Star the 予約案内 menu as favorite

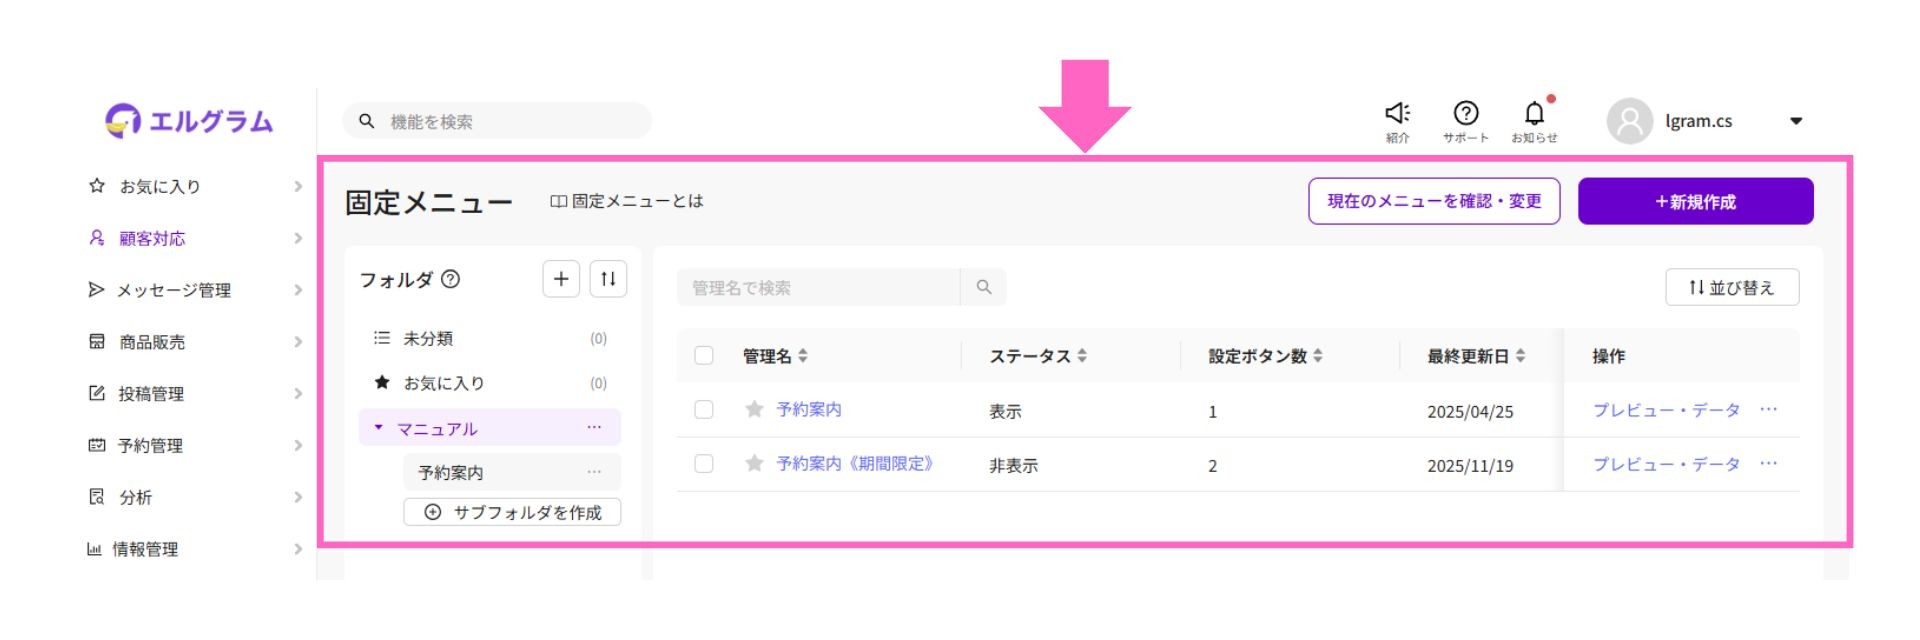[755, 409]
